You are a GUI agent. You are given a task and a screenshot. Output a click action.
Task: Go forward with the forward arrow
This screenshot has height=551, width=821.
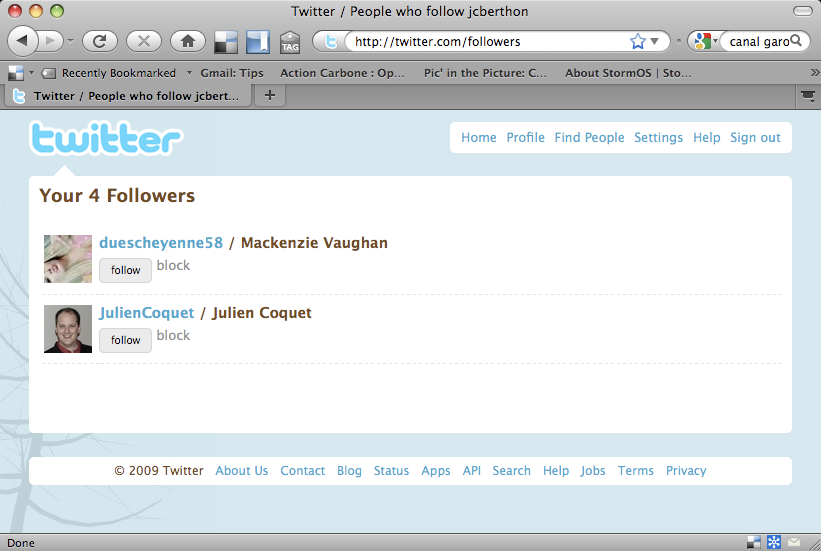[51, 40]
